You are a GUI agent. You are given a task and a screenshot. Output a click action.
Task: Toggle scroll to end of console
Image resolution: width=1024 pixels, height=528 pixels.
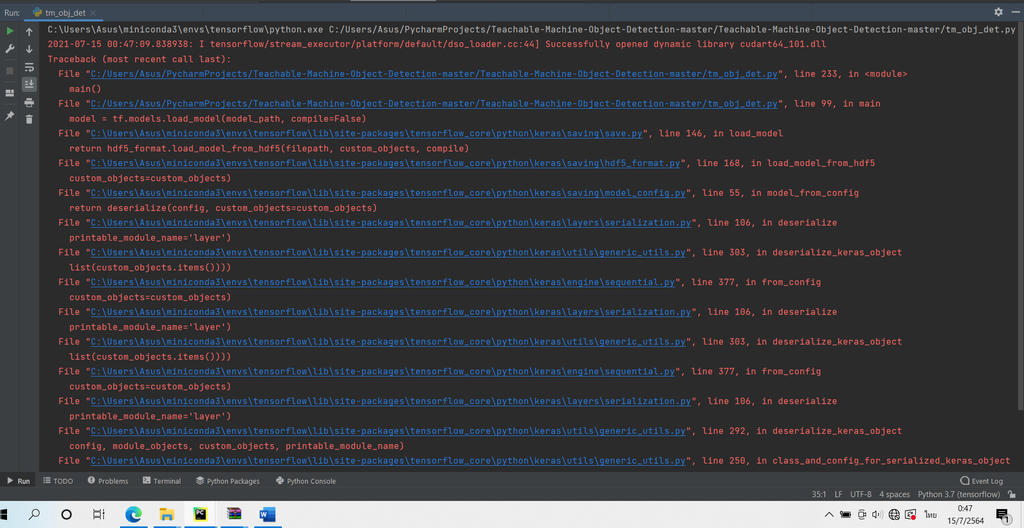coord(29,84)
